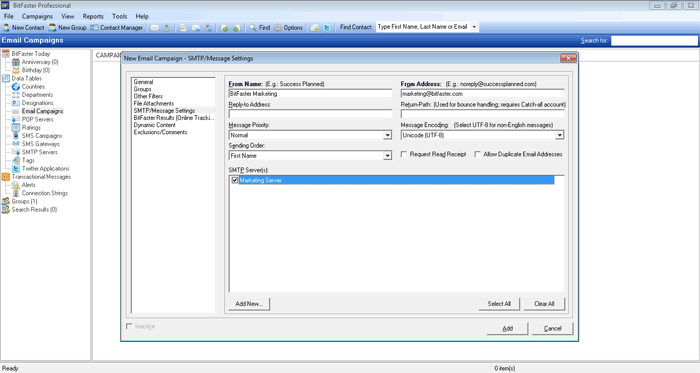
Task: Click the Transactional Messages orange icon
Action: pyautogui.click(x=6, y=177)
